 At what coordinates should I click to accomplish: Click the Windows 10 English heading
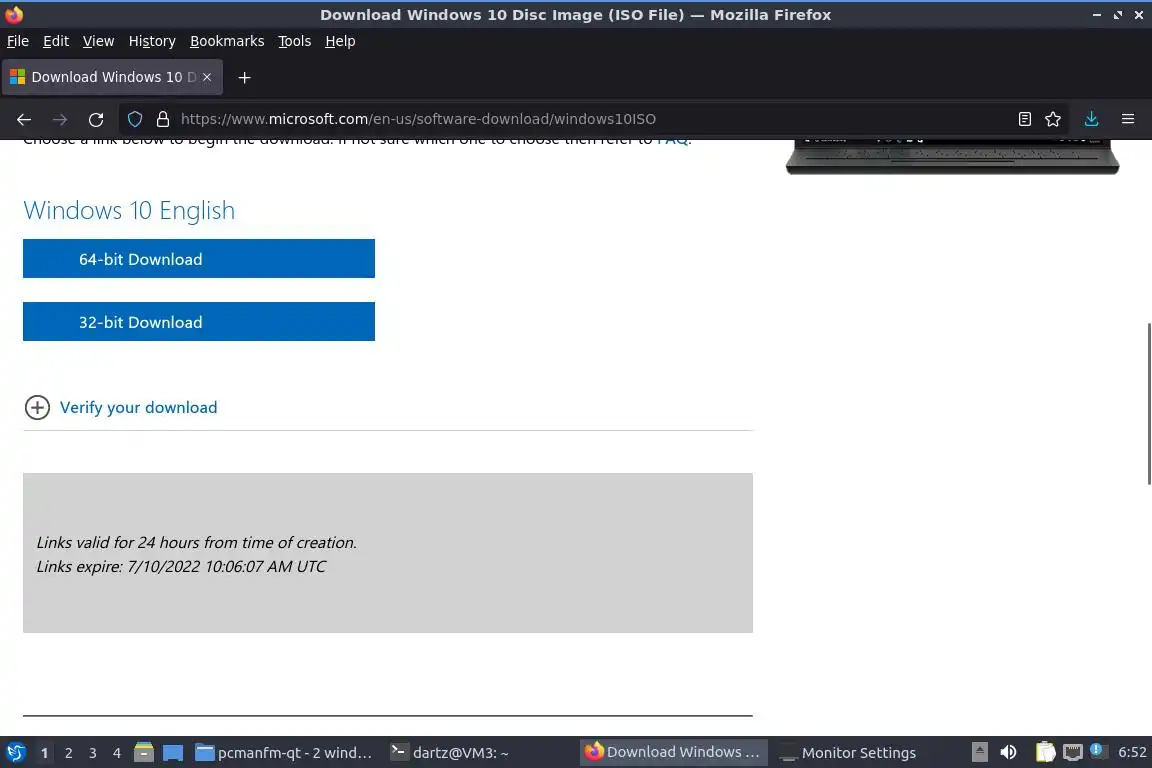129,210
